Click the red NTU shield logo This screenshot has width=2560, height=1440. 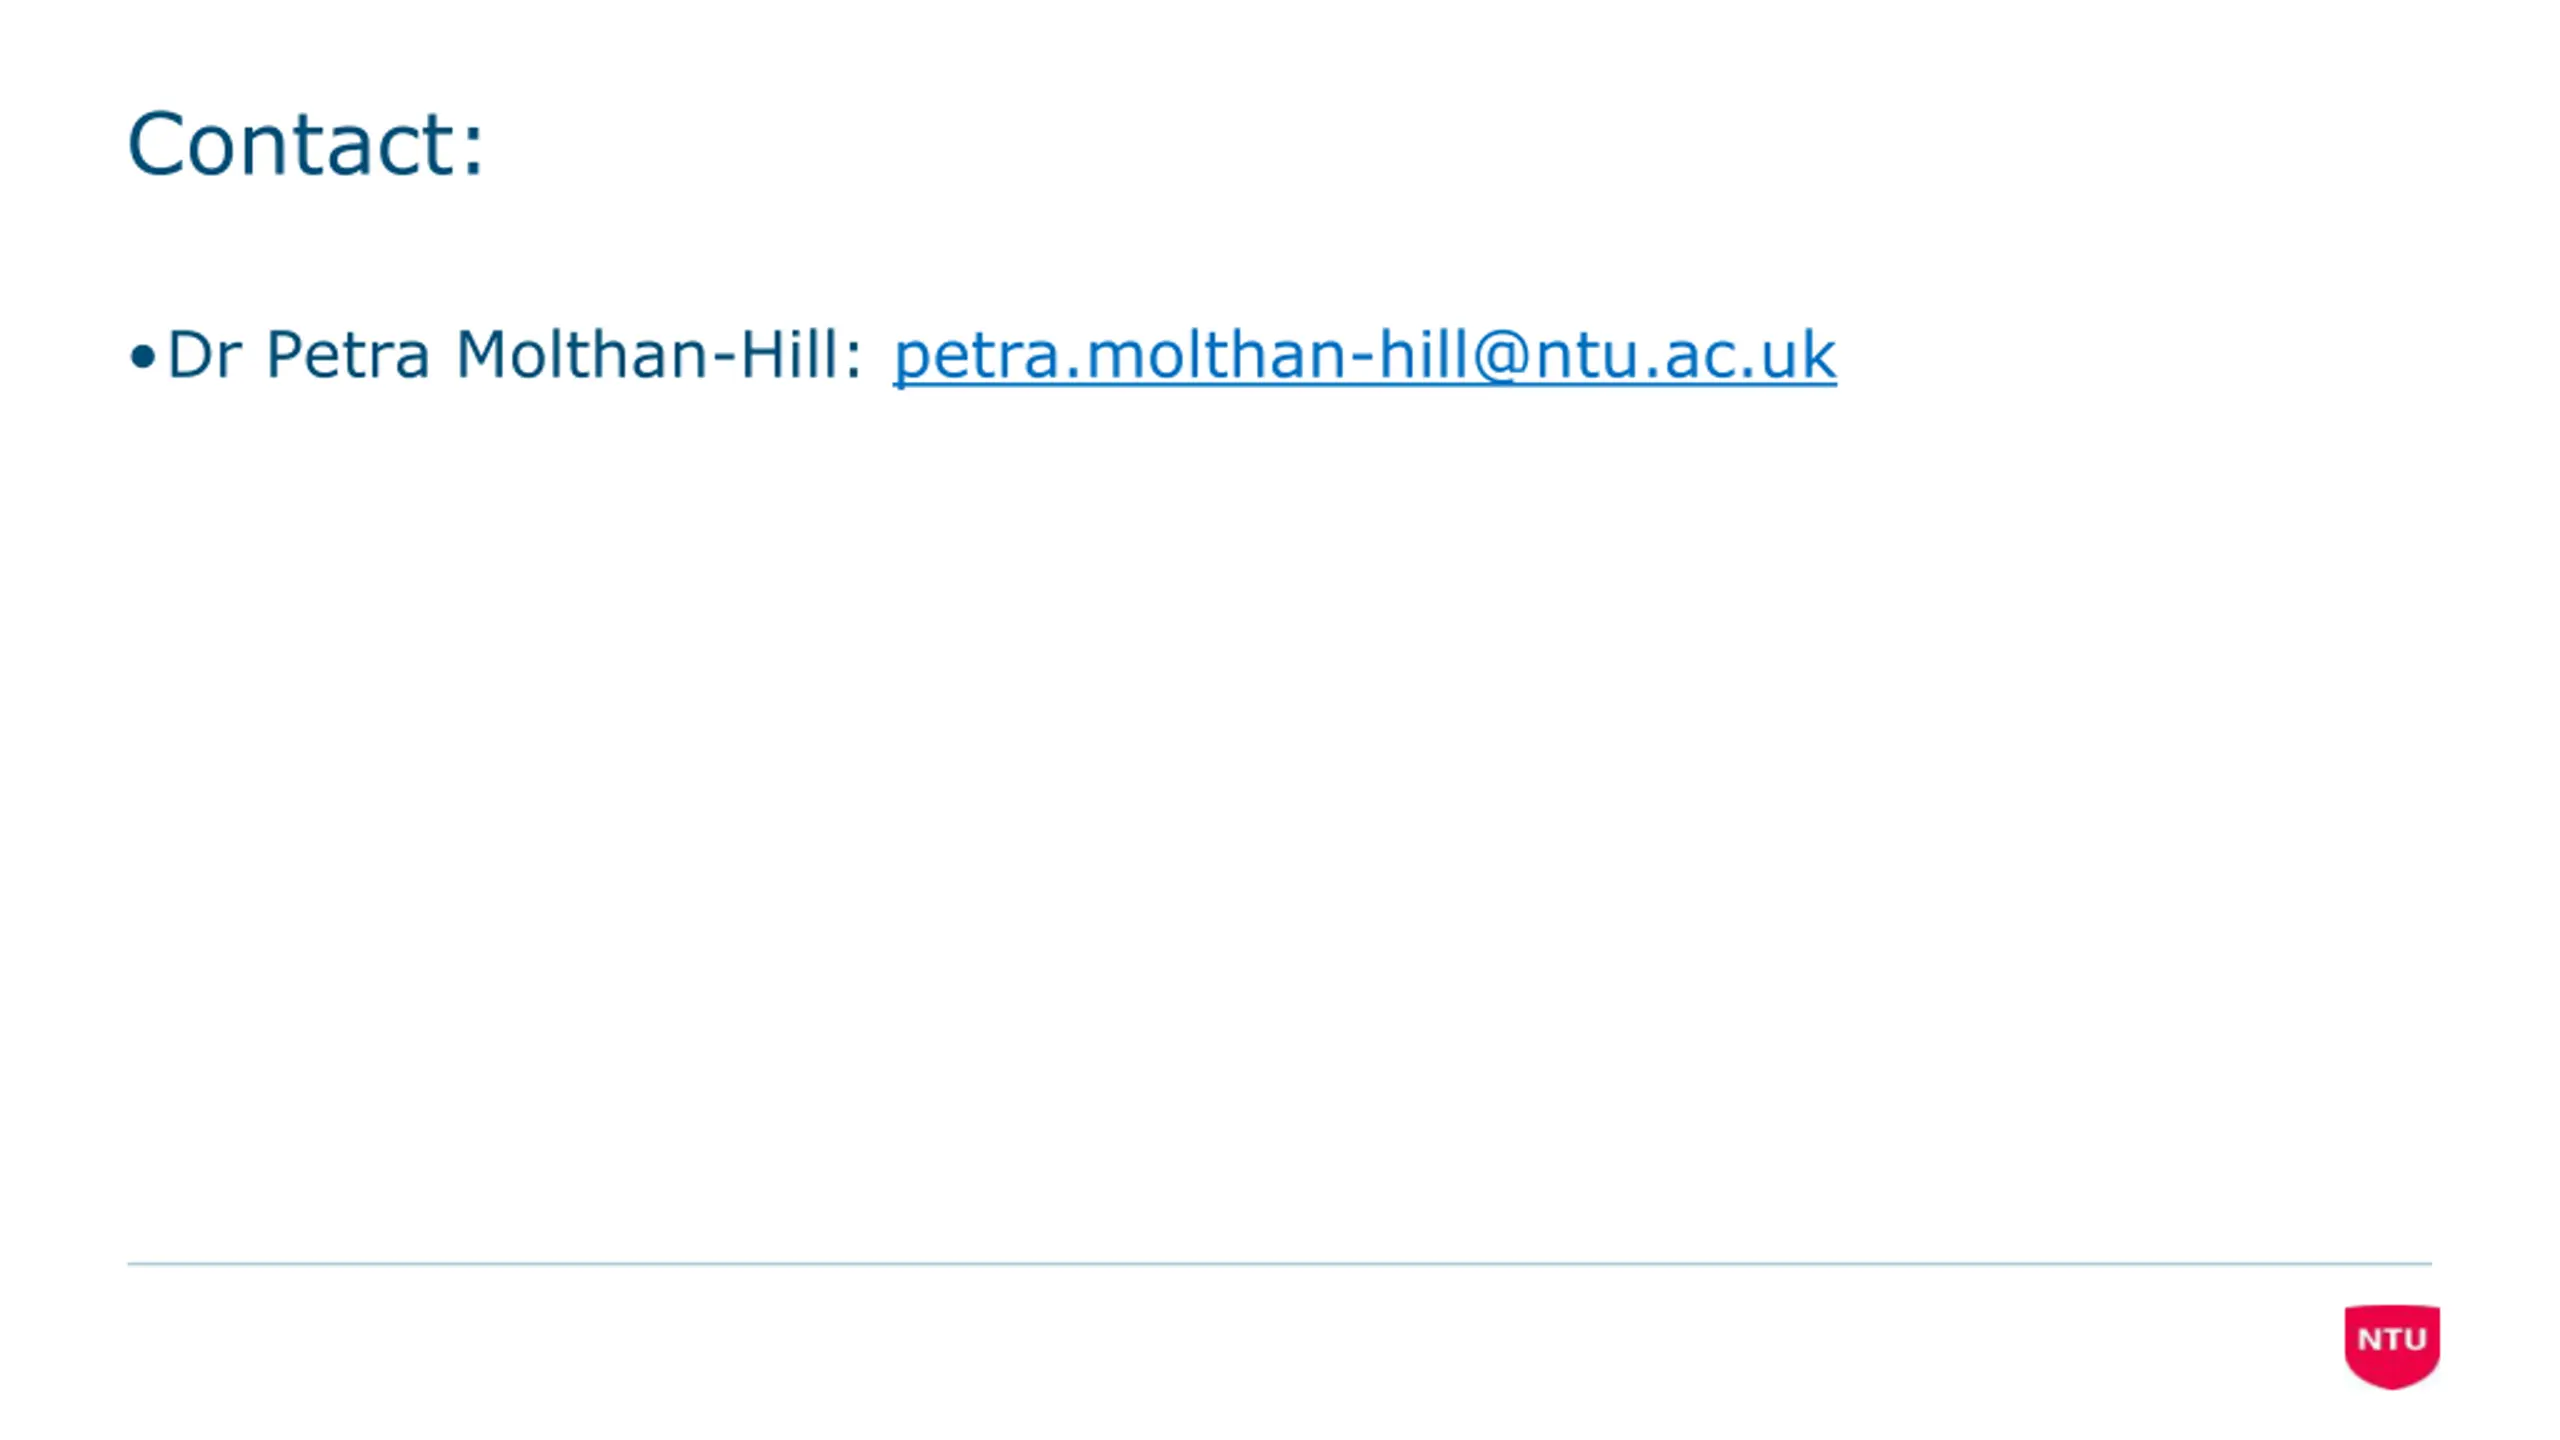[x=2392, y=1346]
